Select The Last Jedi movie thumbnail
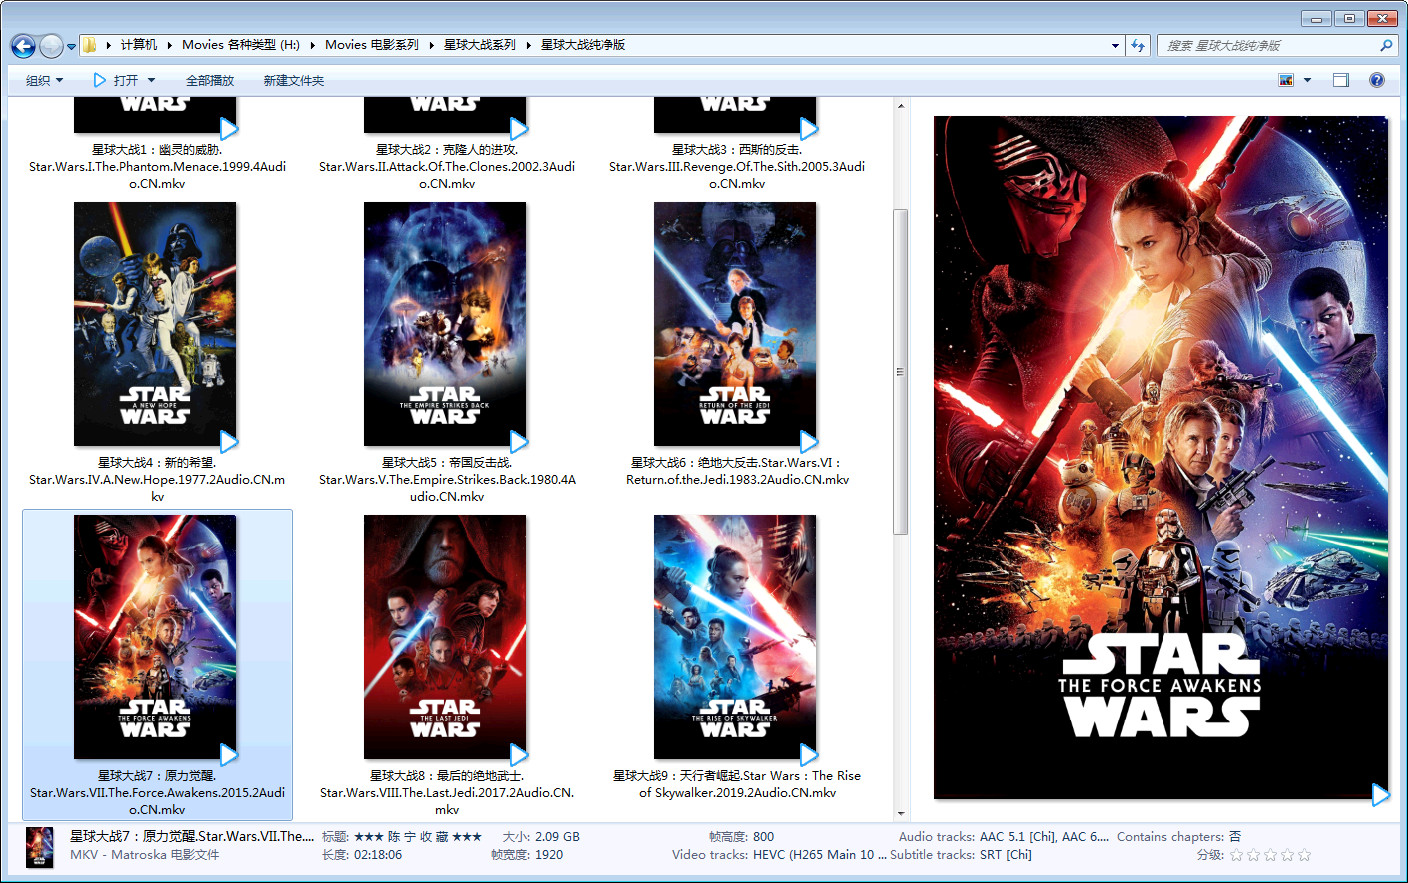The width and height of the screenshot is (1408, 883). coord(445,637)
